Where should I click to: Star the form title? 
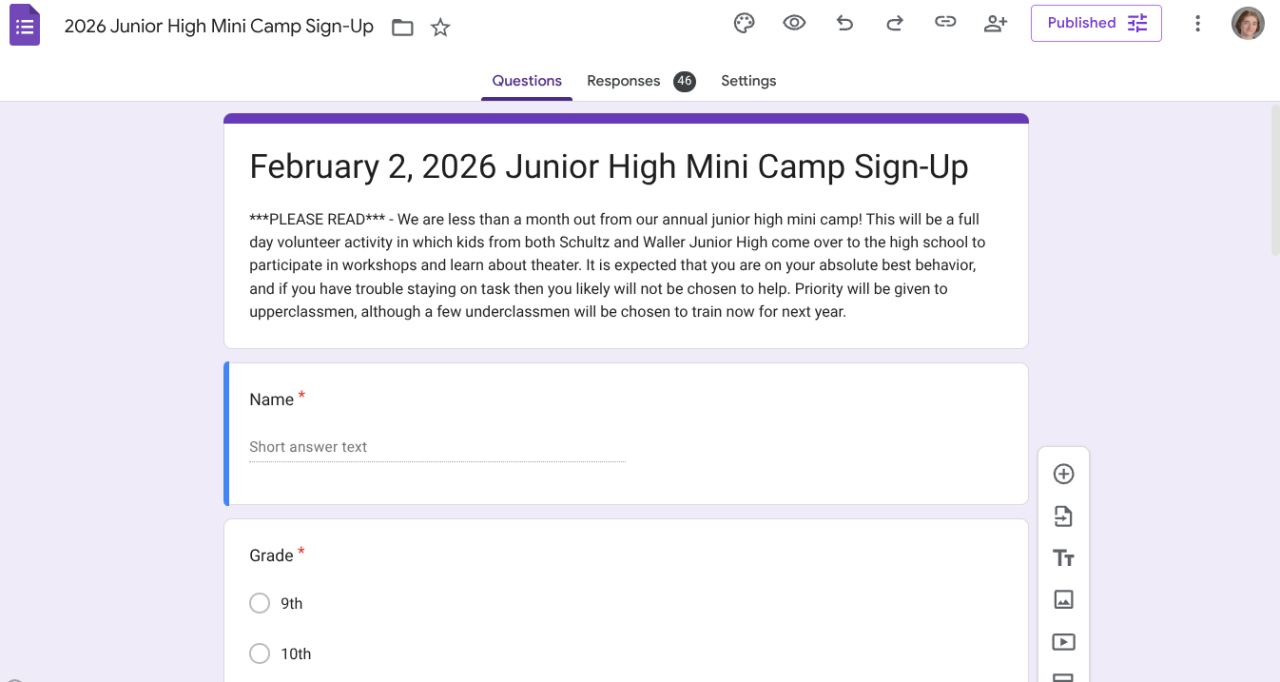pos(440,27)
